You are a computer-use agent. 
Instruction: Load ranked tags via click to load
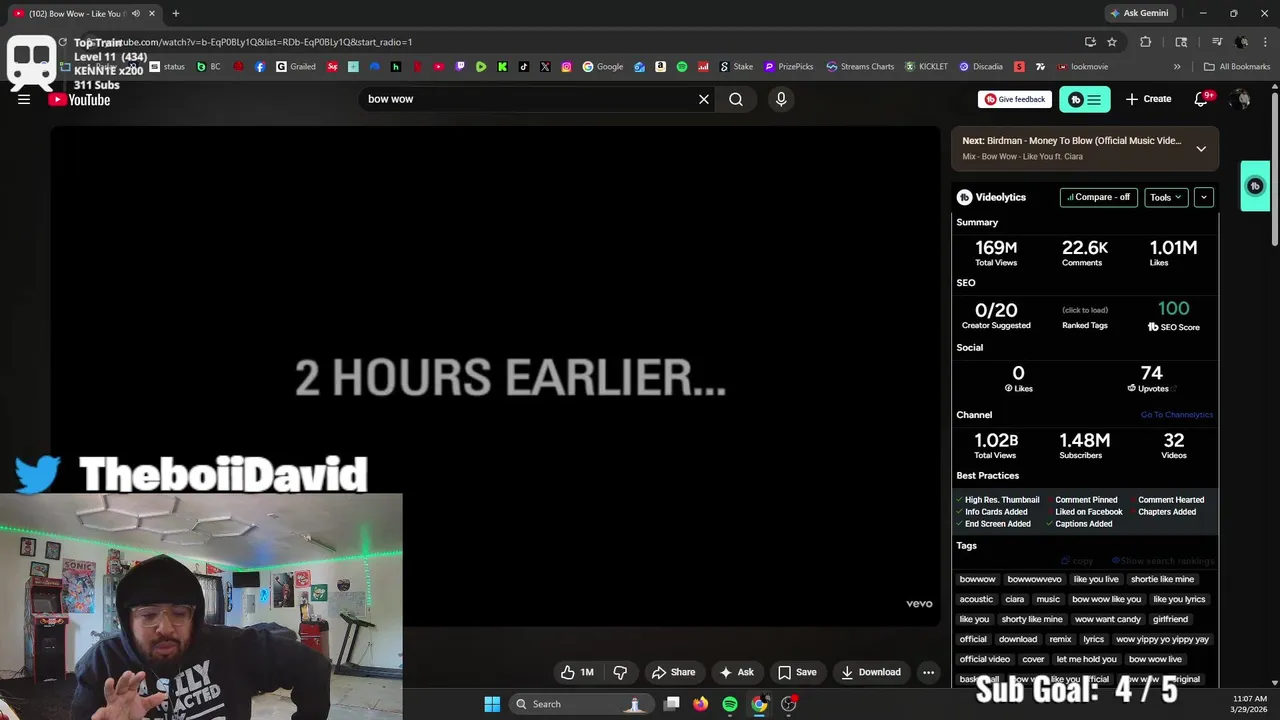point(1085,310)
